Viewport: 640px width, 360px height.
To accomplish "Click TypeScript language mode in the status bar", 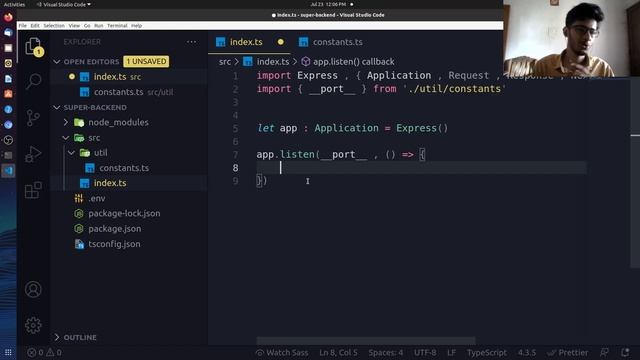I will (487, 353).
